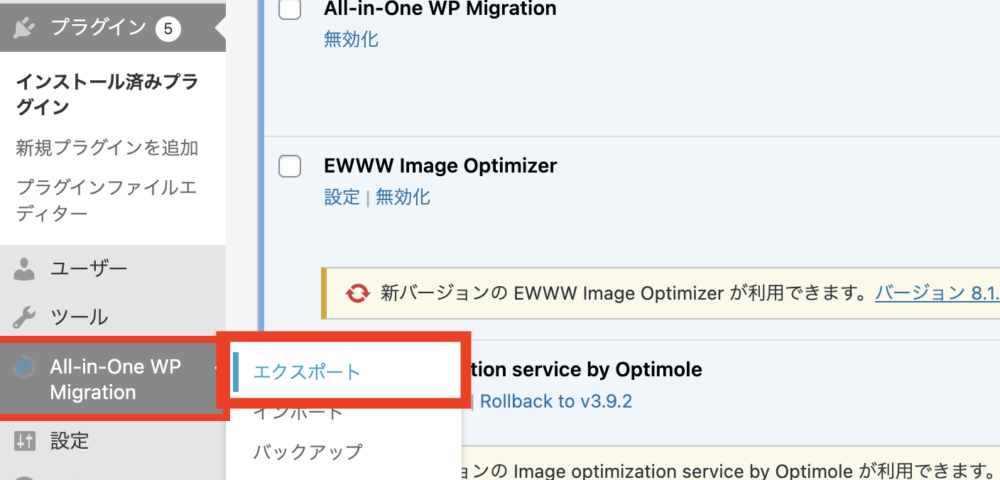Click the All-in-One WP Migration plugin title
The height and width of the screenshot is (480, 1000).
pos(440,9)
